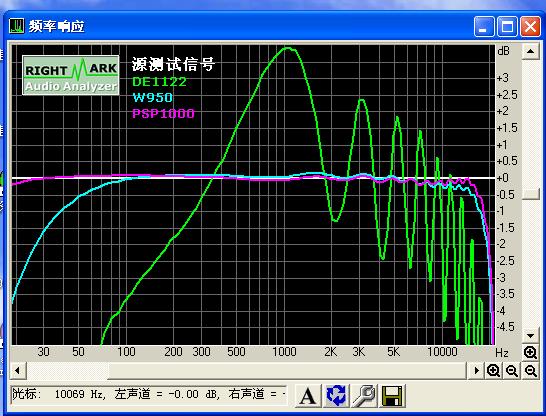Click the spectrum app icon in title bar
Viewport: 546px width, 416px height.
tap(17, 26)
